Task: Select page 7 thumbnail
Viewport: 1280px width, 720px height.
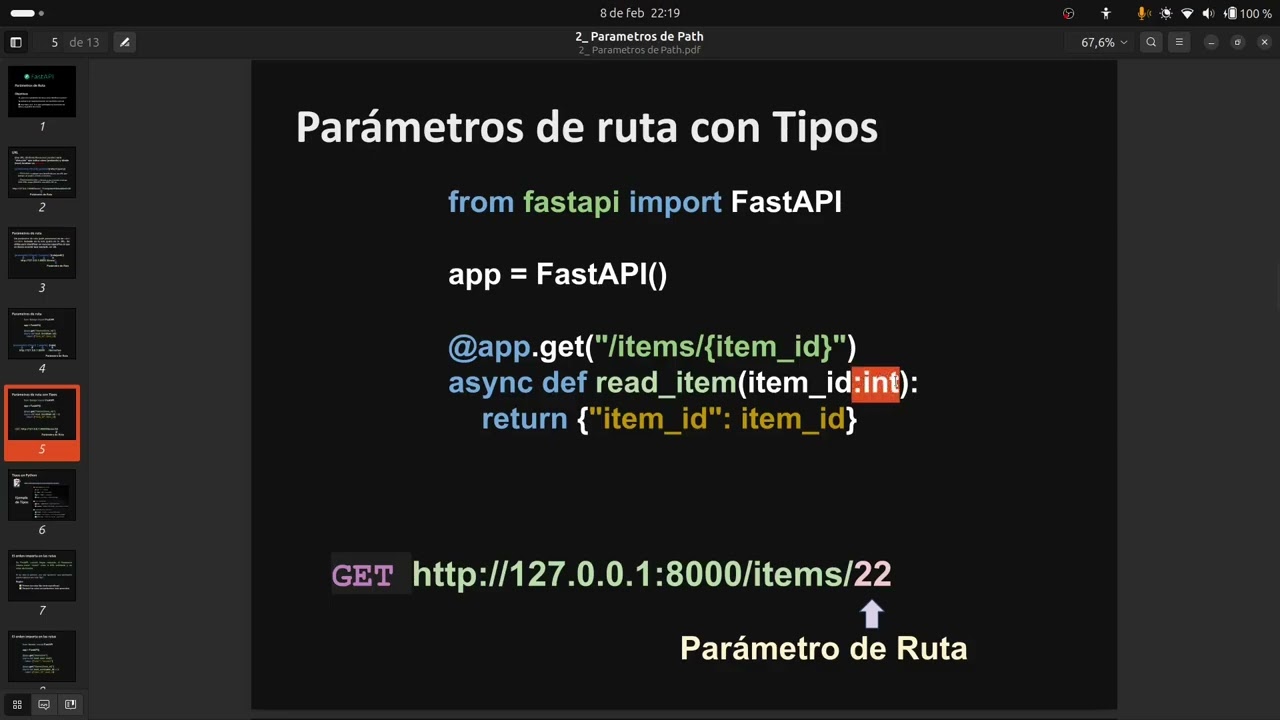Action: [42, 576]
